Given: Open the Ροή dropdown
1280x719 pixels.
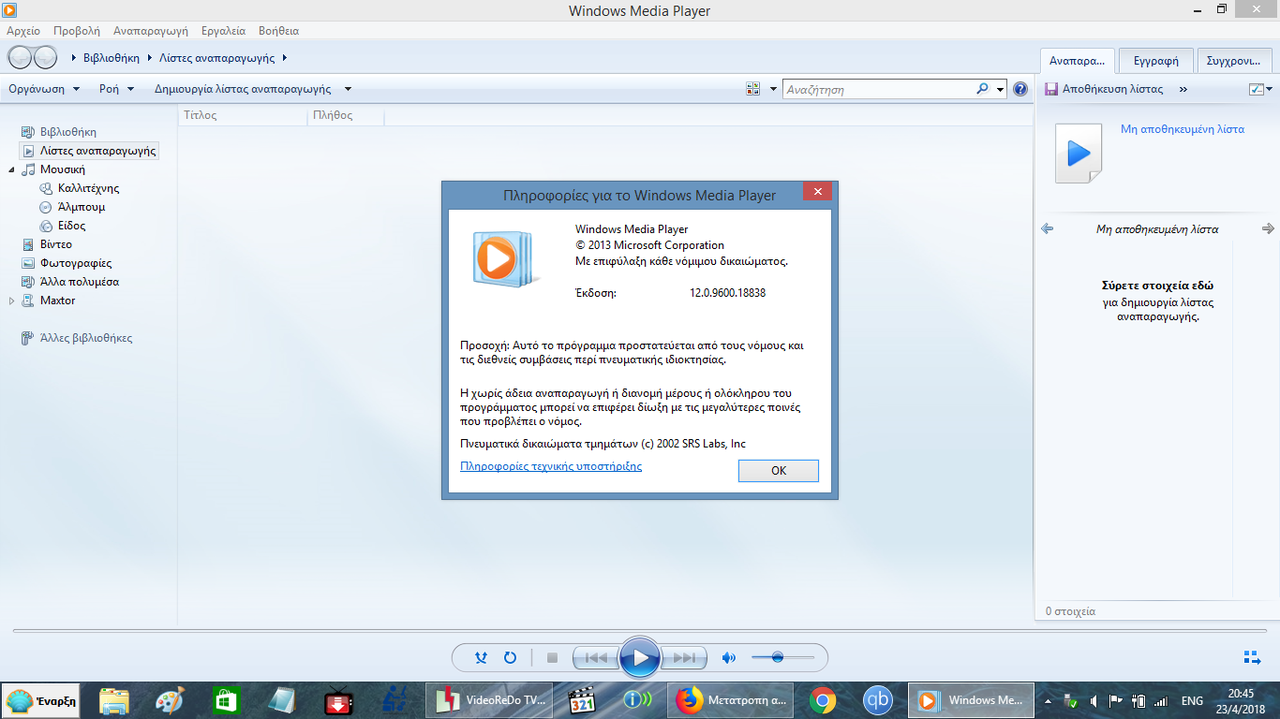Looking at the screenshot, I should click(x=117, y=89).
